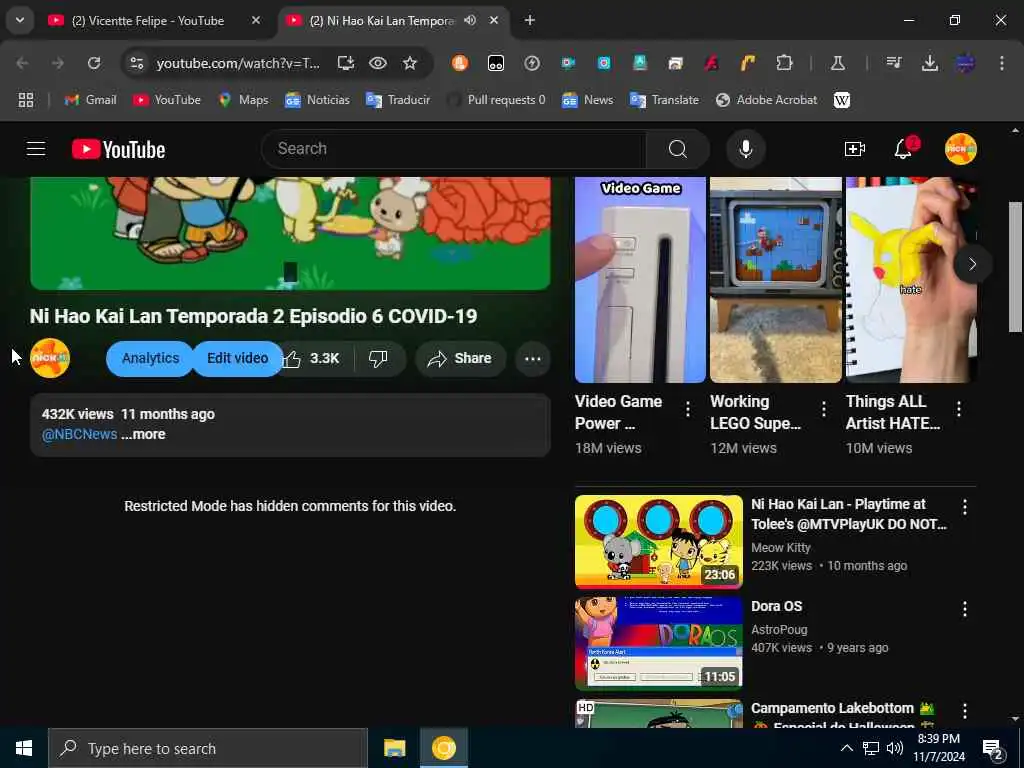The width and height of the screenshot is (1024, 768).
Task: Open the Analytics button
Action: tap(150, 359)
